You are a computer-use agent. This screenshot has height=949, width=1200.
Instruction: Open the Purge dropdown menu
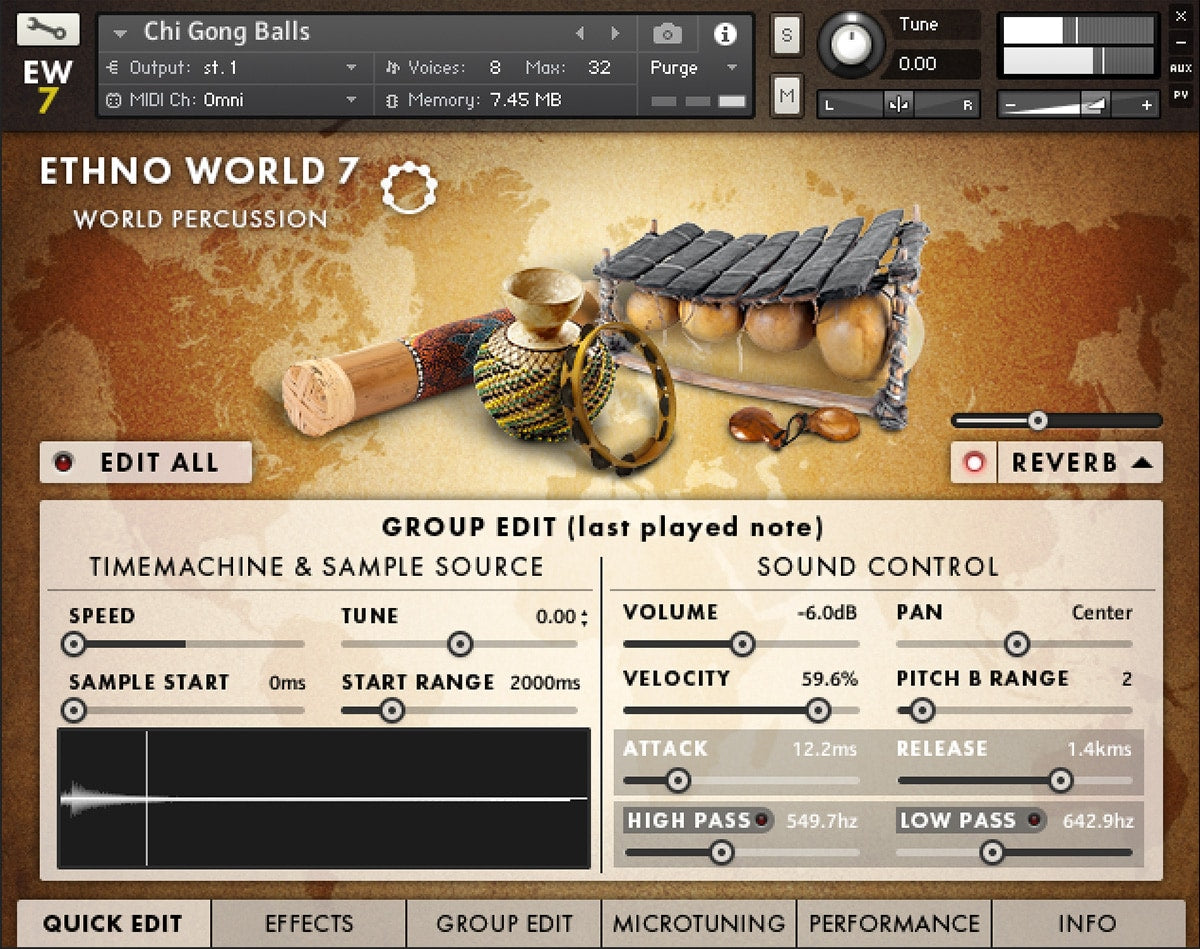(694, 68)
